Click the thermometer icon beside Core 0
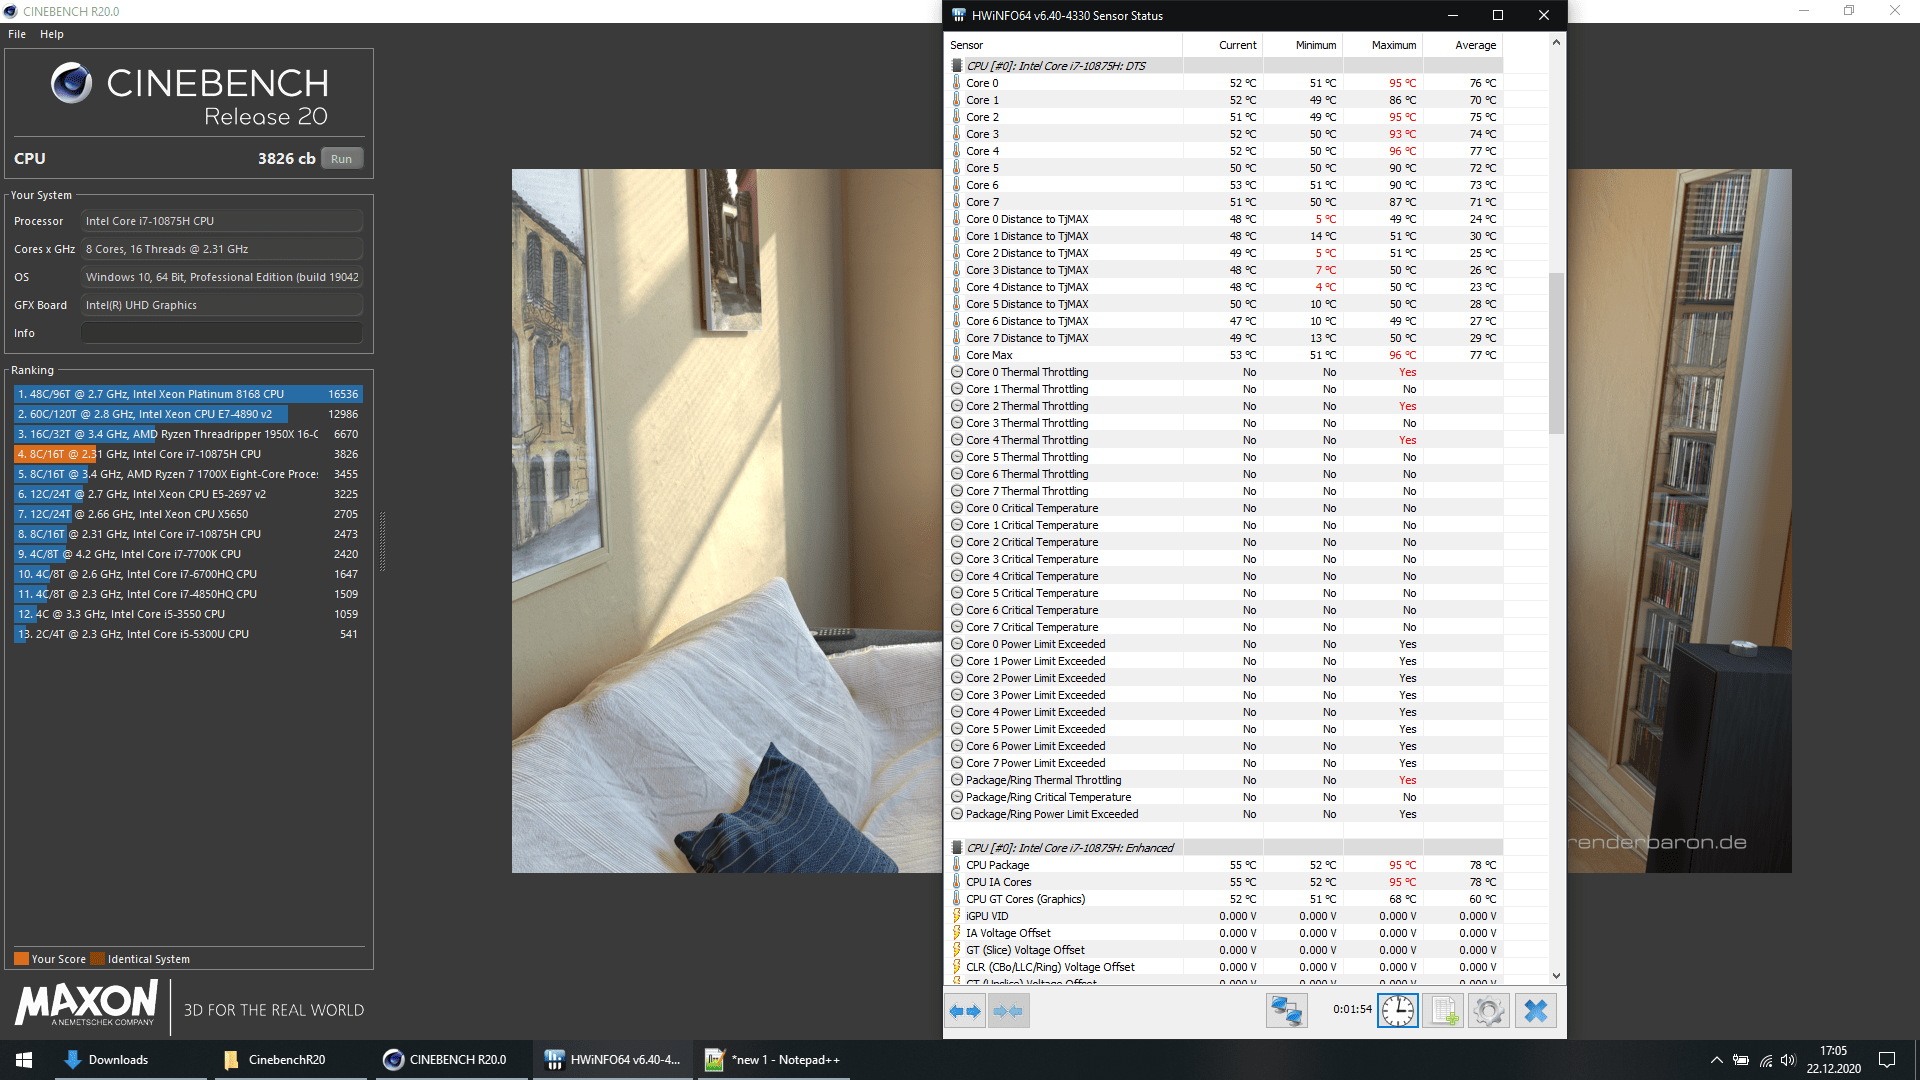Screen dimensions: 1920x1080 957,83
